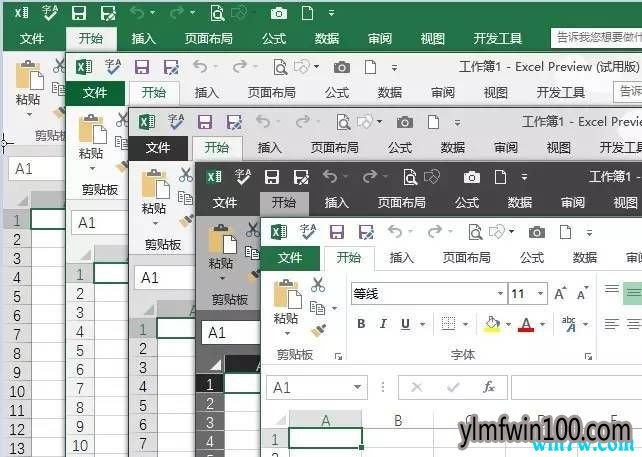This screenshot has width=642, height=457.
Task: Click Save As icon in frontmost window toolbar
Action: [x=366, y=233]
